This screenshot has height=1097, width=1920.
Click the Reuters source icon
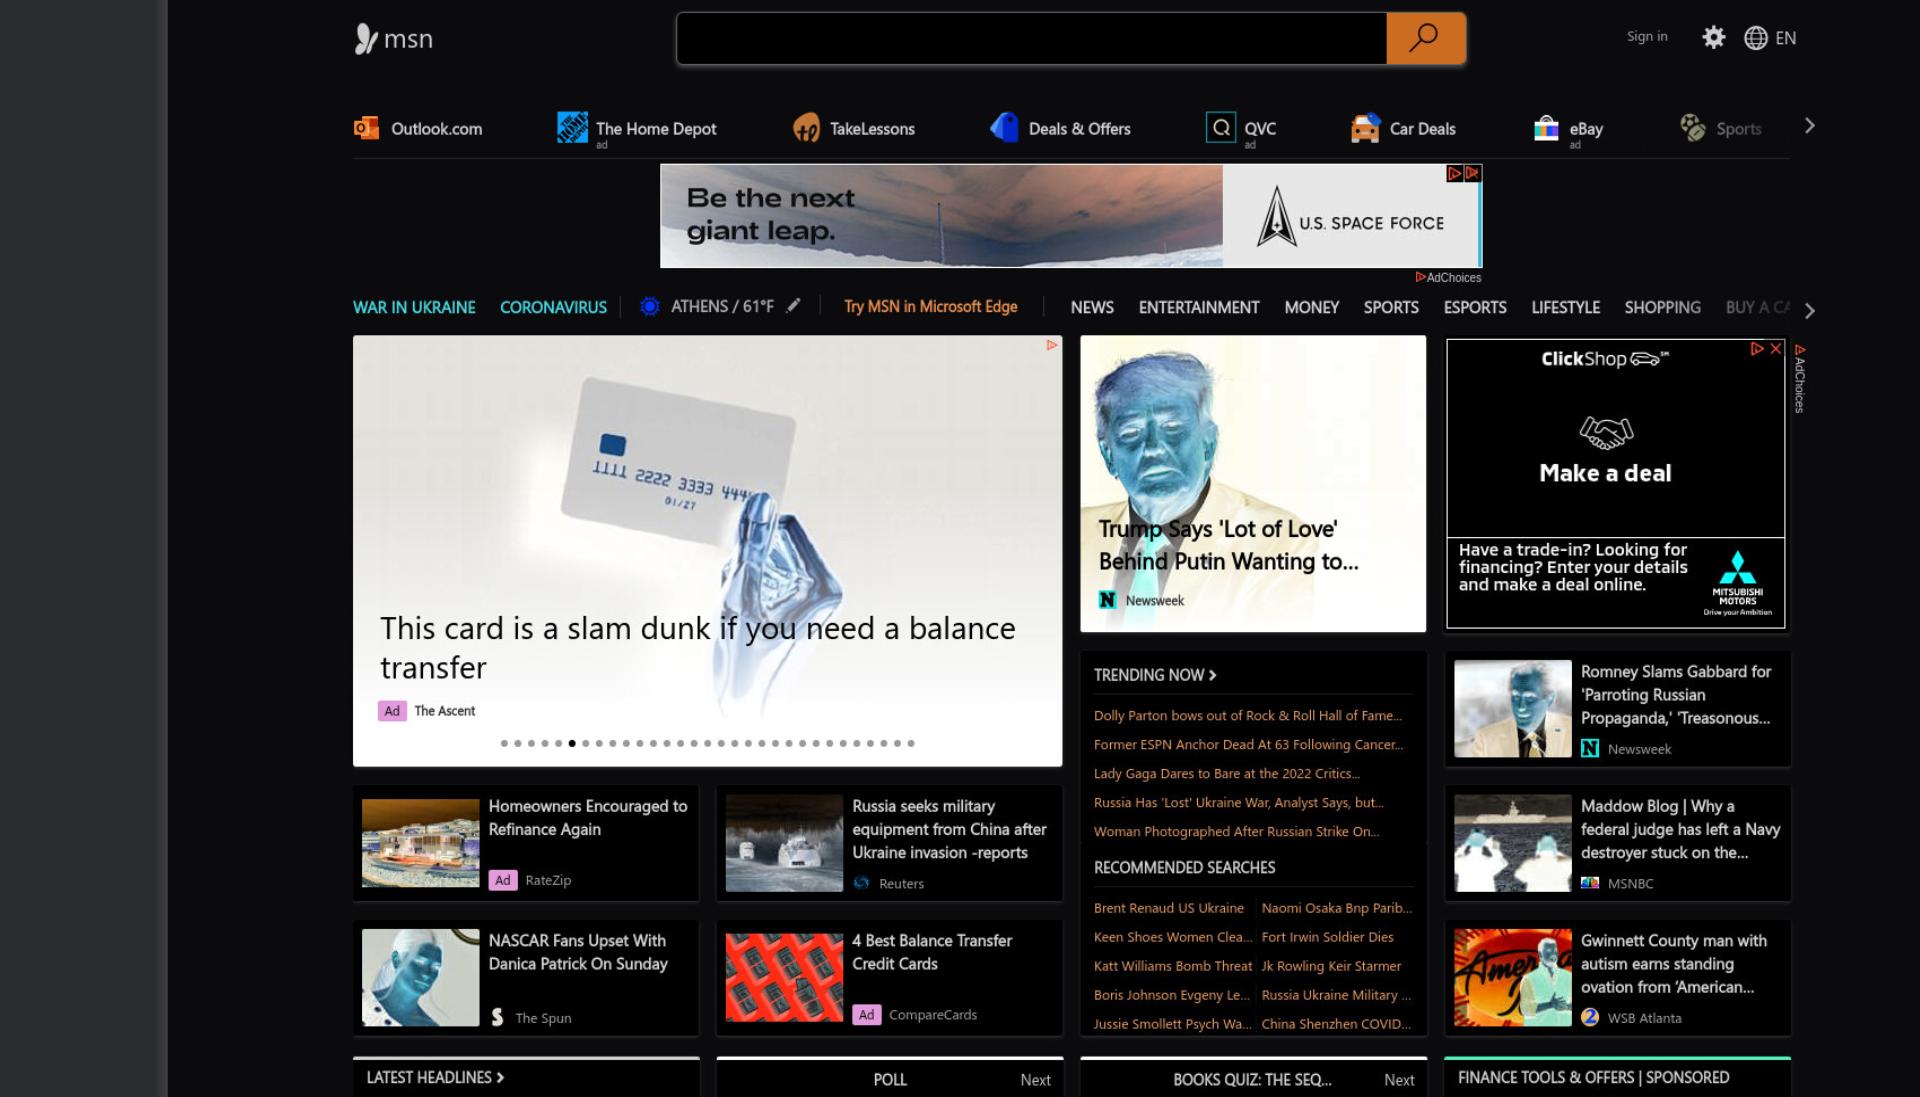861,883
